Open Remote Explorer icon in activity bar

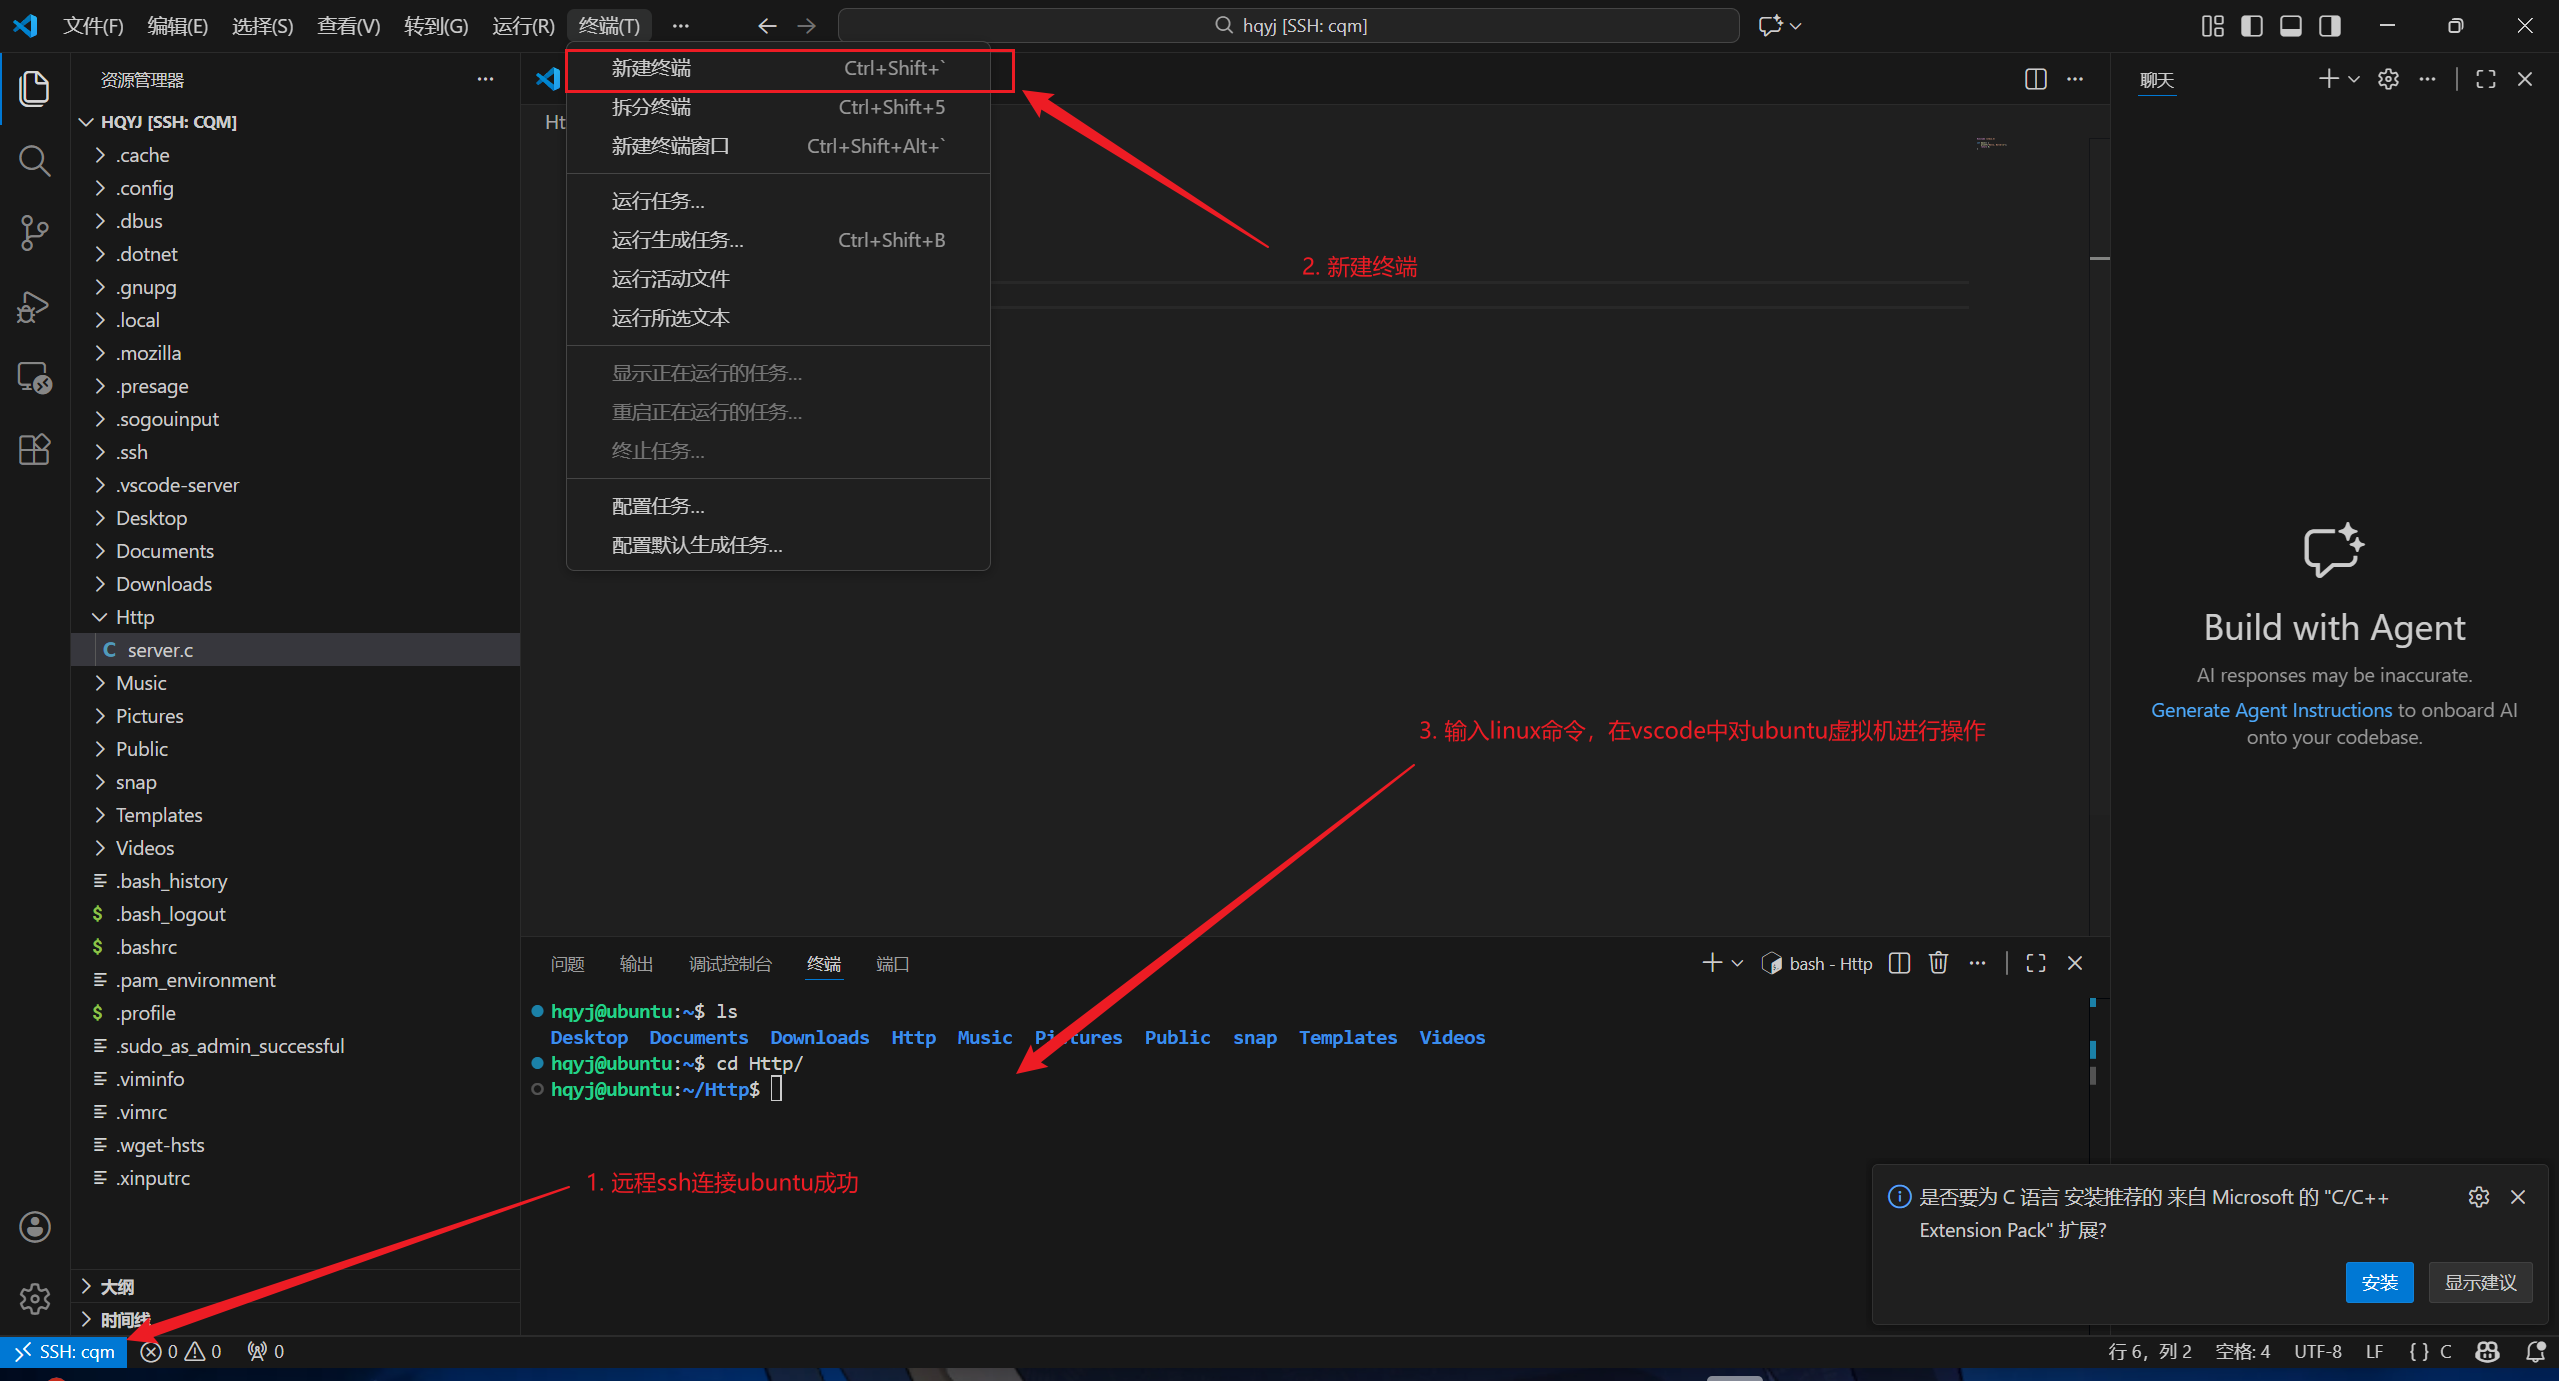34,378
